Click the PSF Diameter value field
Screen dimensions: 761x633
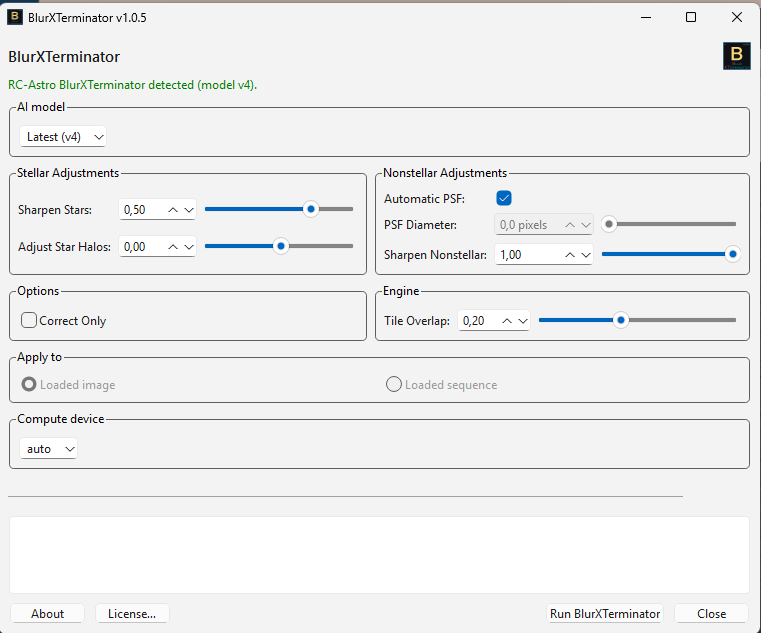[x=544, y=225]
